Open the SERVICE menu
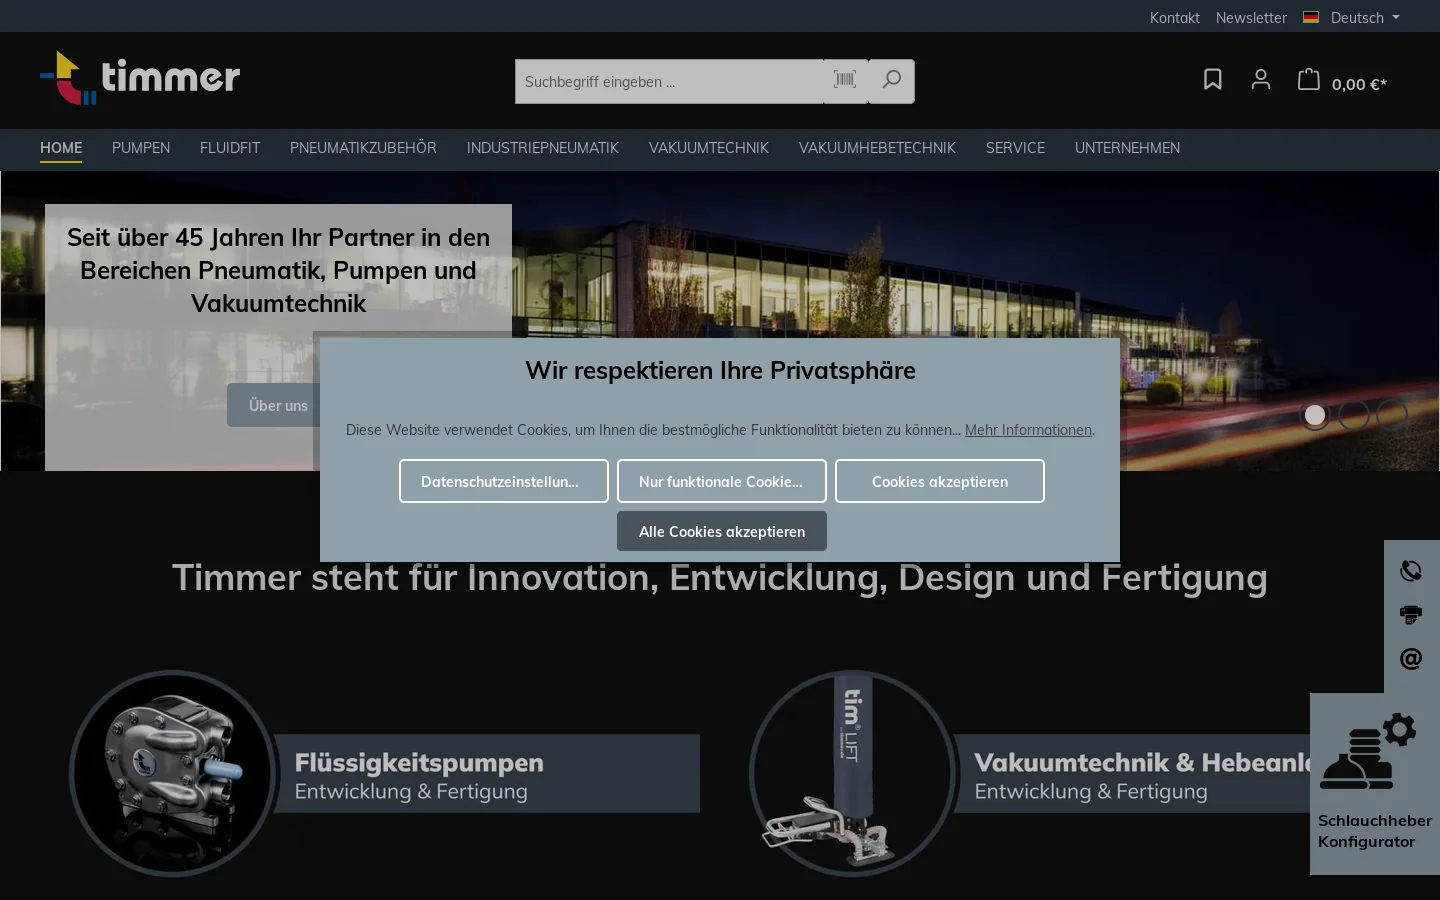 tap(1015, 148)
